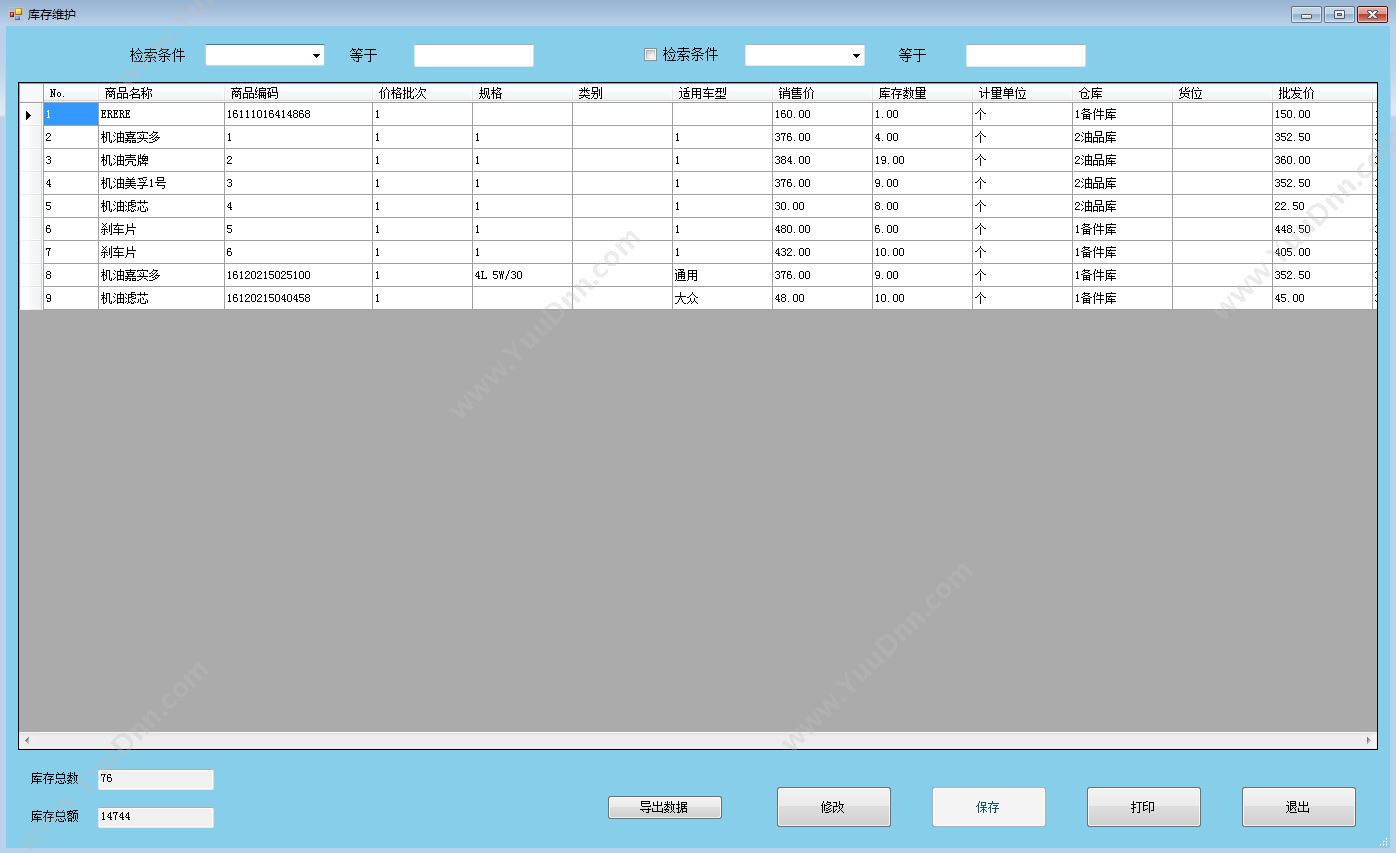Click the No. column header

tap(71, 93)
